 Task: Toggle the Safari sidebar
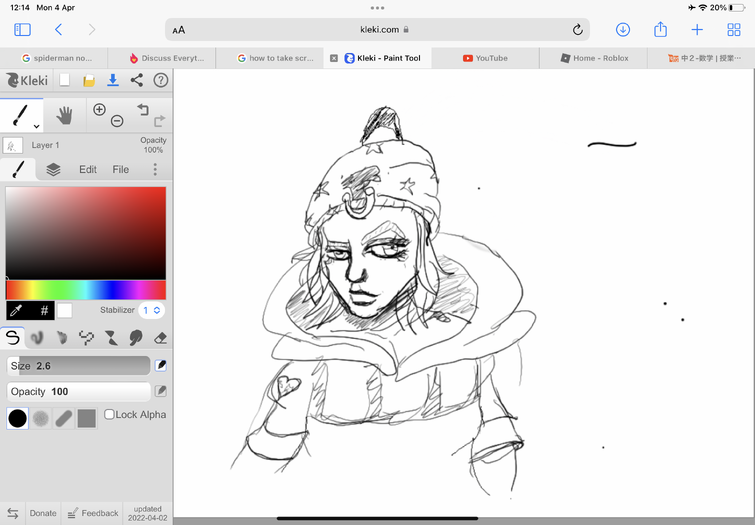pos(22,30)
